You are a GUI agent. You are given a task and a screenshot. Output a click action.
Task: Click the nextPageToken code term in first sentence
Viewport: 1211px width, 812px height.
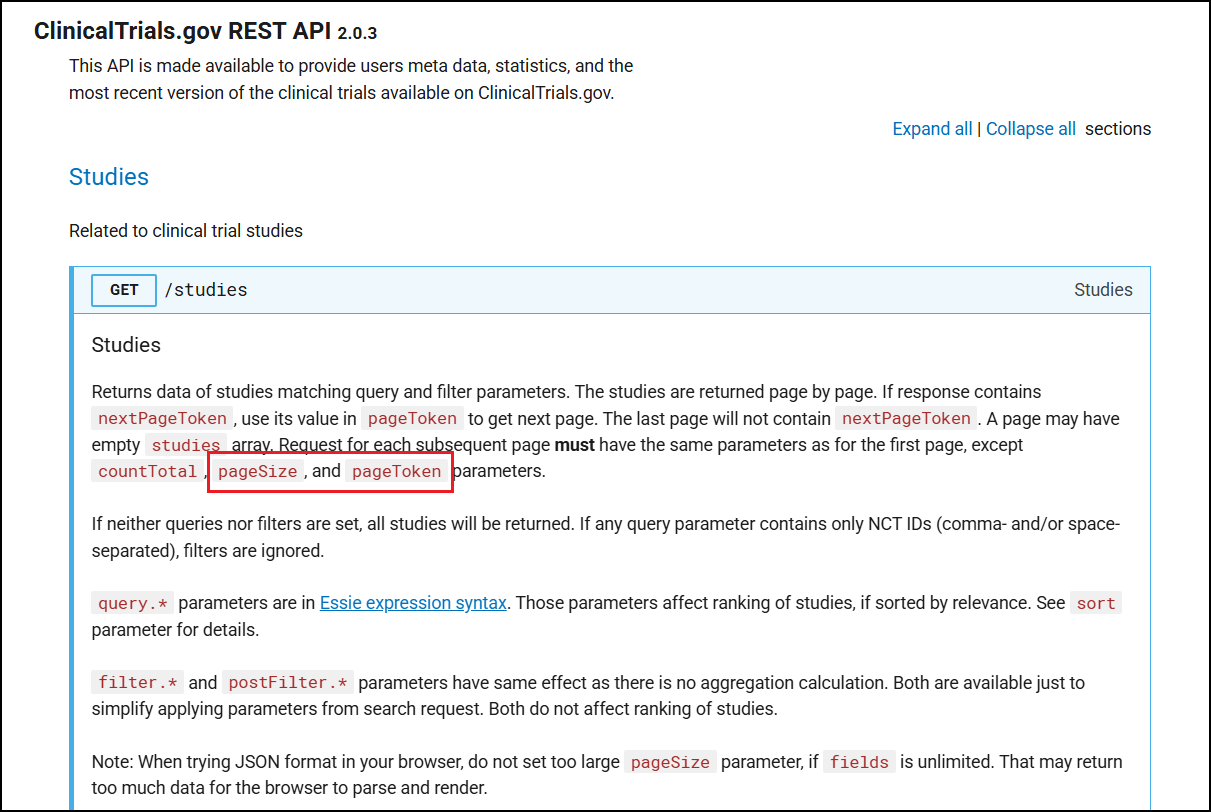click(162, 418)
